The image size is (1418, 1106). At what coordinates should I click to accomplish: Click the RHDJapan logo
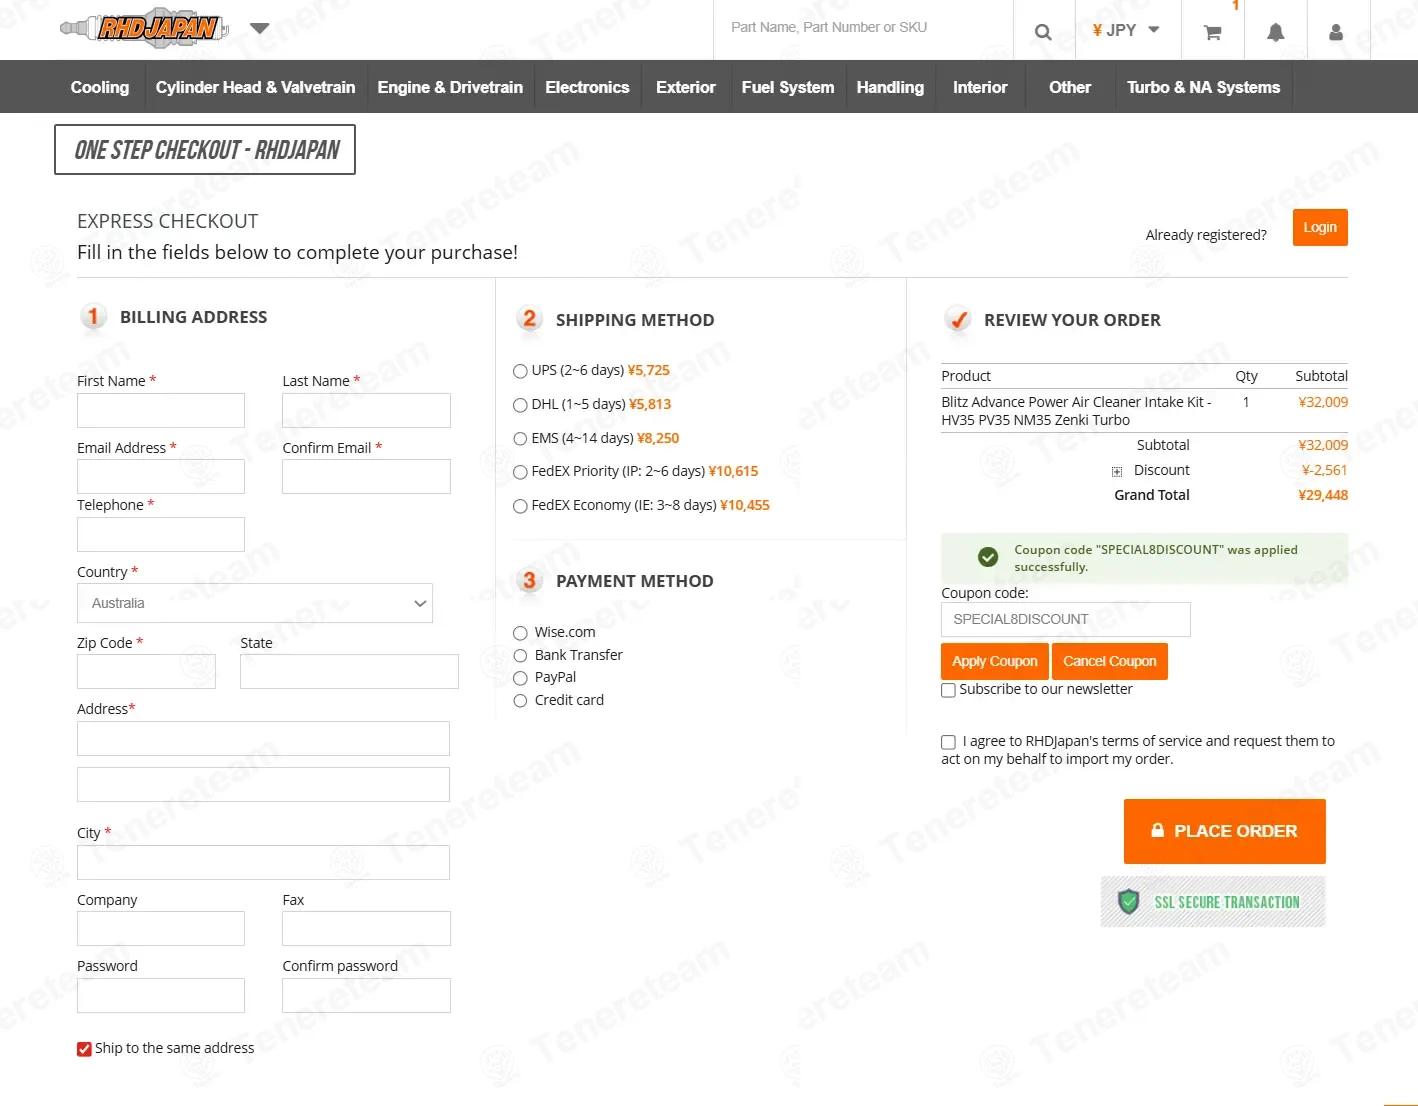(145, 28)
